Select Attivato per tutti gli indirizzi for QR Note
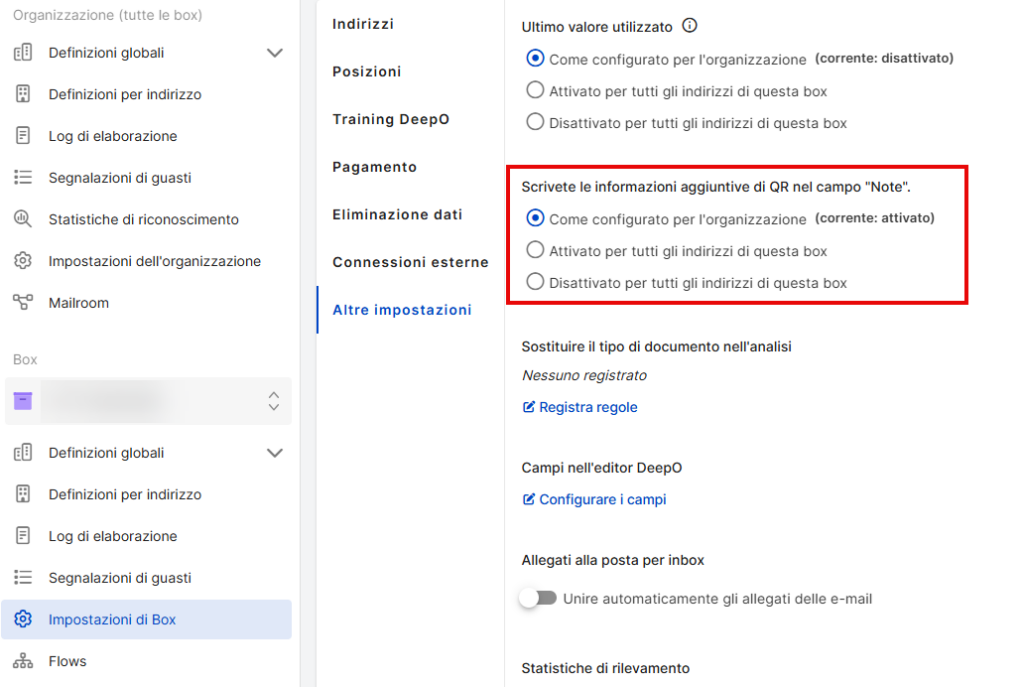This screenshot has height=687, width=1024. 535,249
